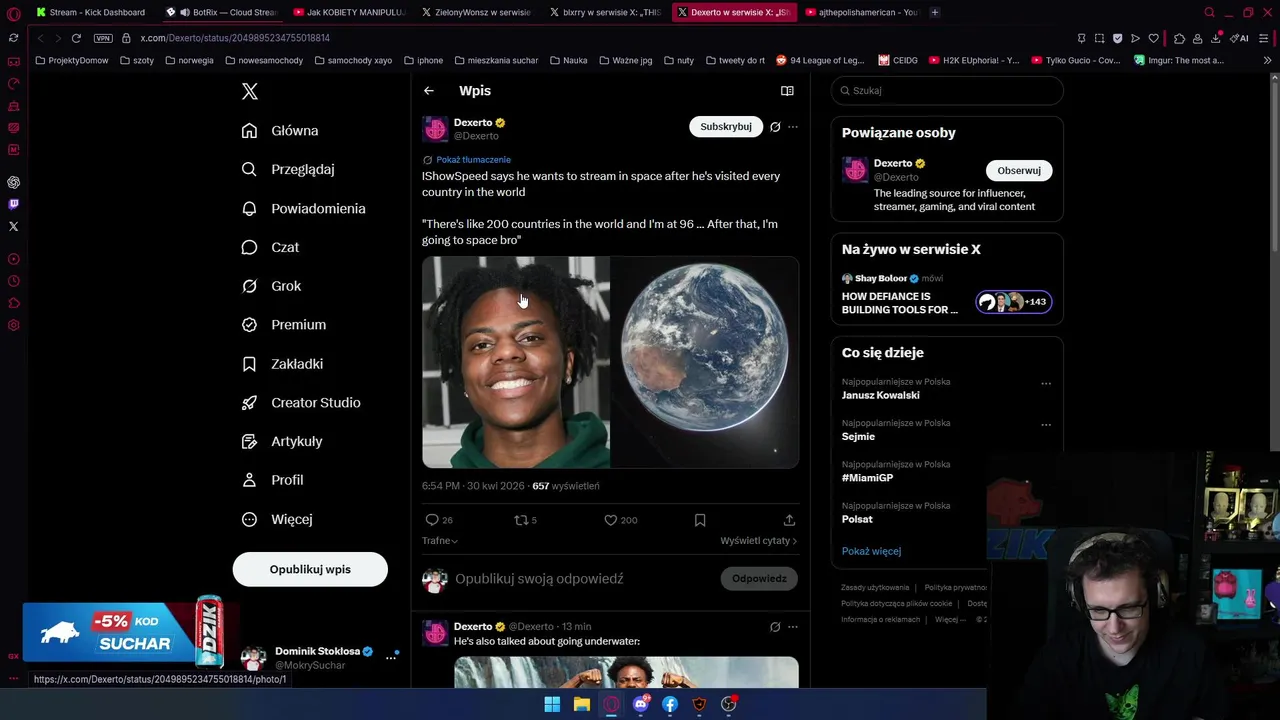Open options for the Sejmie trend
Viewport: 1280px width, 720px height.
[1046, 425]
